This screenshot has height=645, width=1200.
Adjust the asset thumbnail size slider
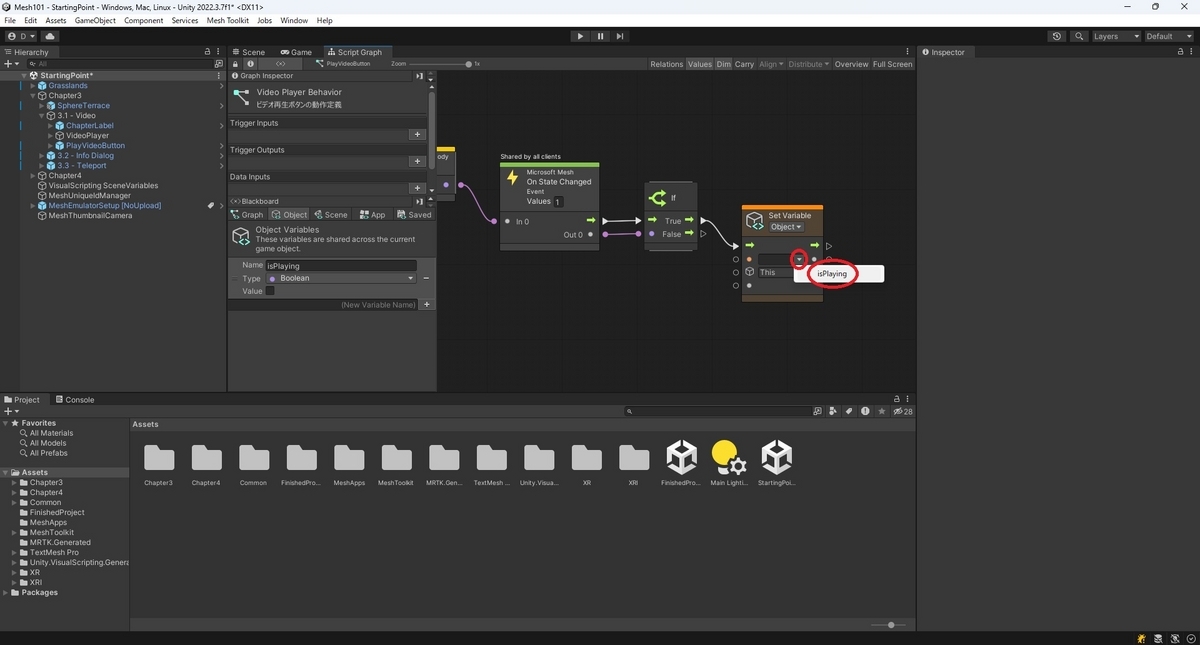pyautogui.click(x=890, y=625)
